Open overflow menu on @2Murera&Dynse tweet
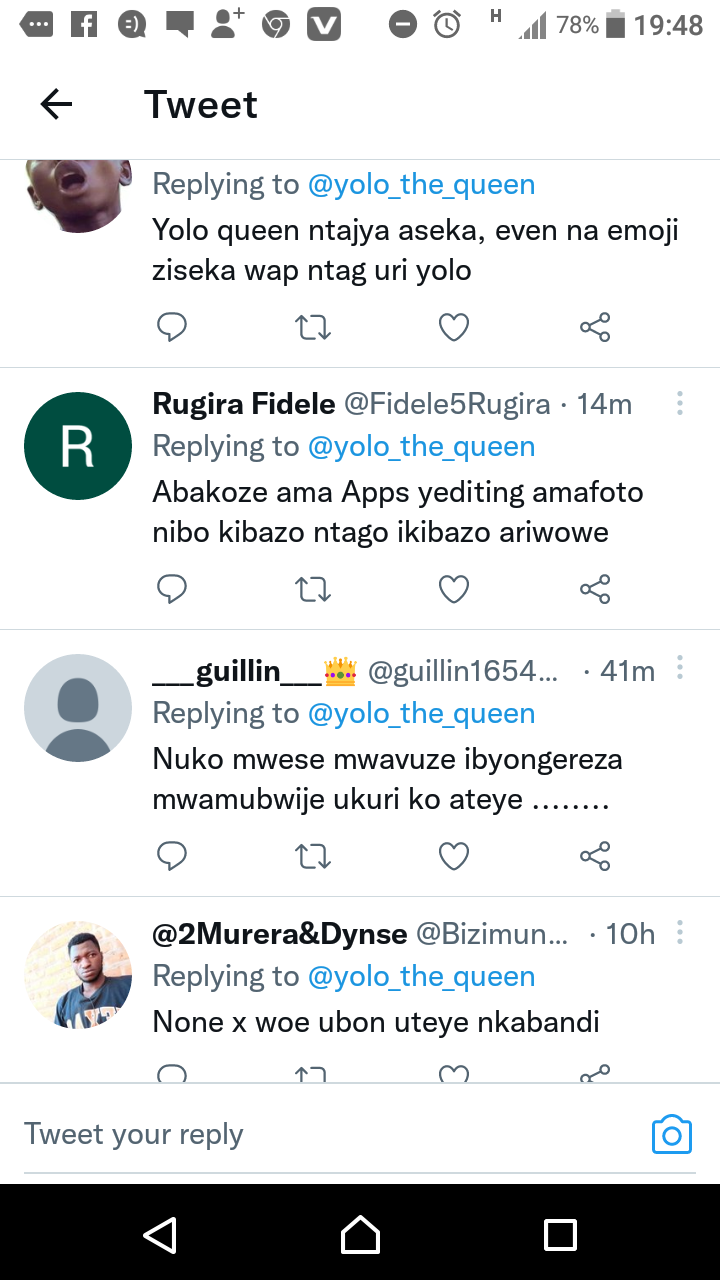This screenshot has width=720, height=1280. coord(680,933)
